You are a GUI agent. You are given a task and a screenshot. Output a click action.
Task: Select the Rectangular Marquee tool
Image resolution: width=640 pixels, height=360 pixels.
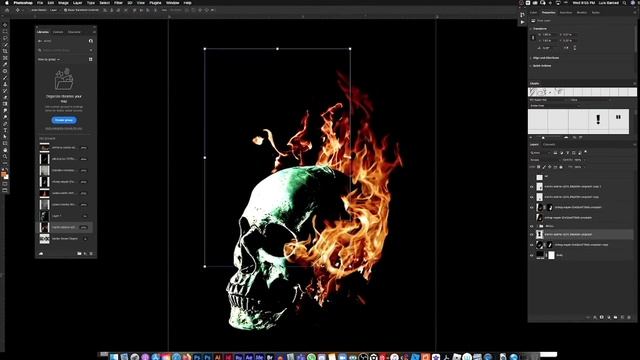[5, 32]
